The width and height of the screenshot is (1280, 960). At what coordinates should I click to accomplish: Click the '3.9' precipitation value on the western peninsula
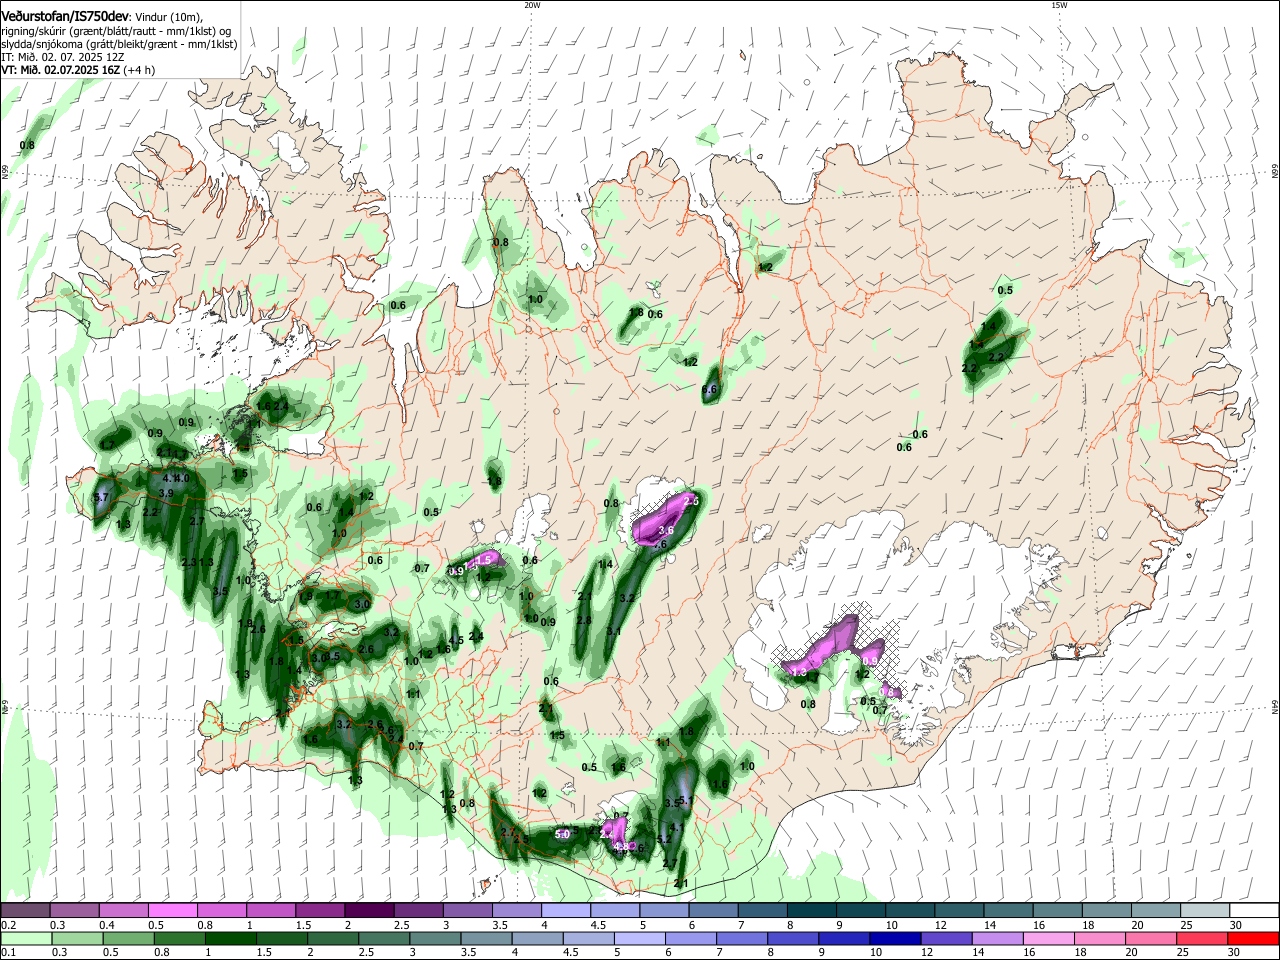tap(166, 493)
